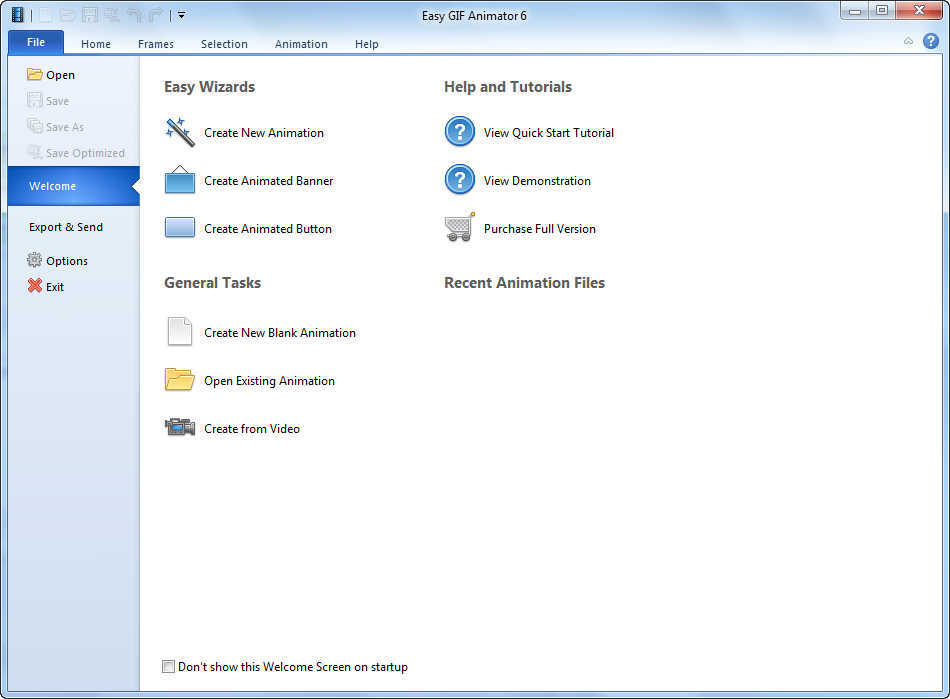Click the red X Exit icon
950x699 pixels.
(35, 286)
